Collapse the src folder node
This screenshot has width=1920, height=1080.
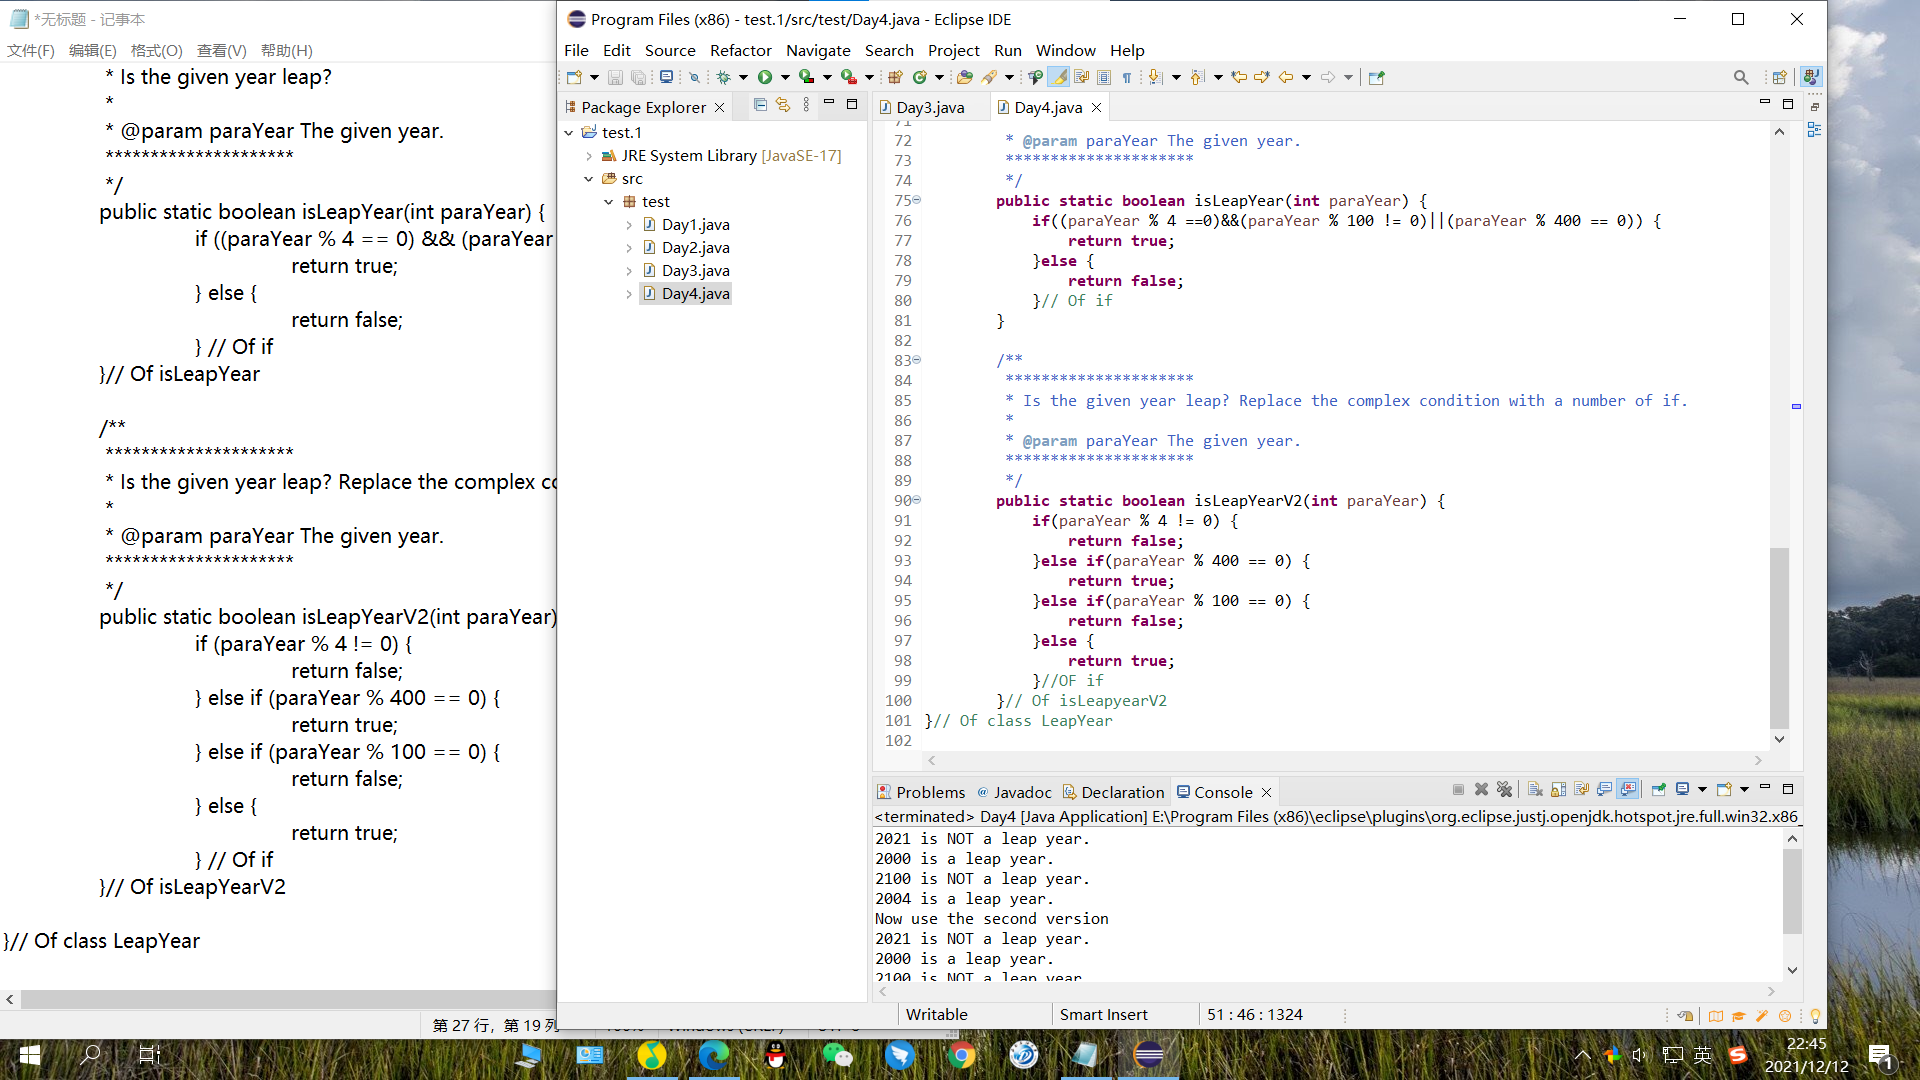pyautogui.click(x=588, y=179)
